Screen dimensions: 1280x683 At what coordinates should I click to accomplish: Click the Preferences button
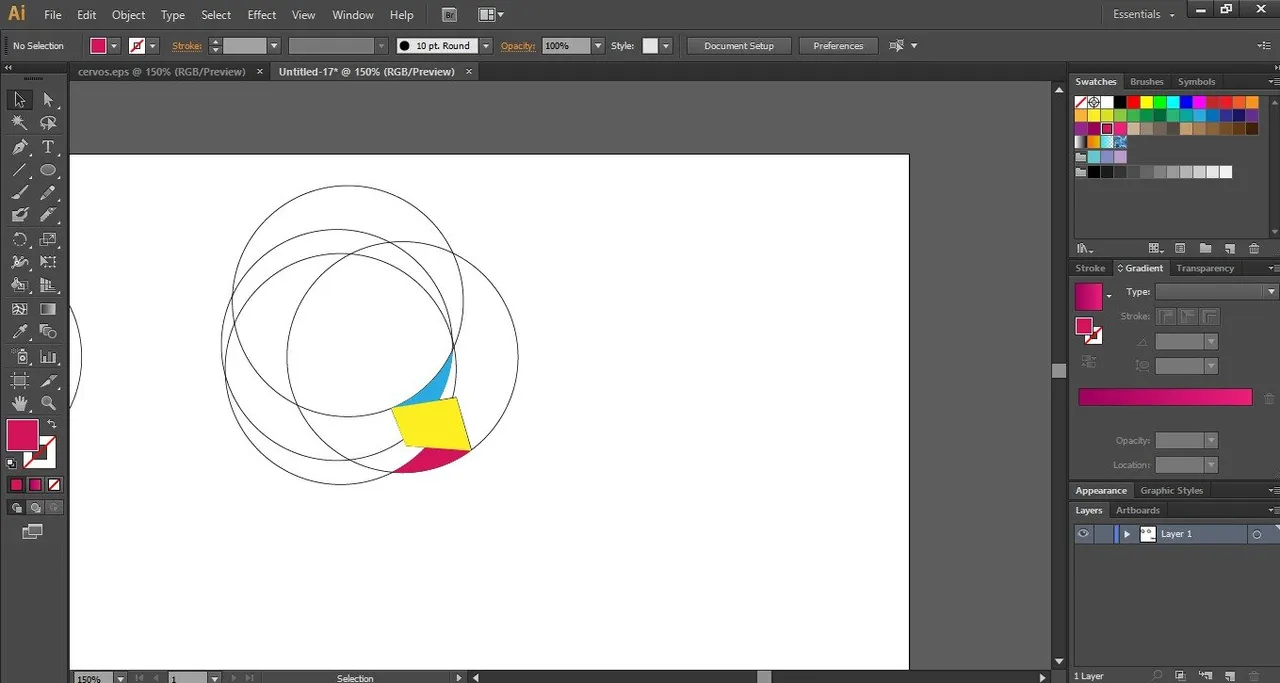tap(838, 46)
